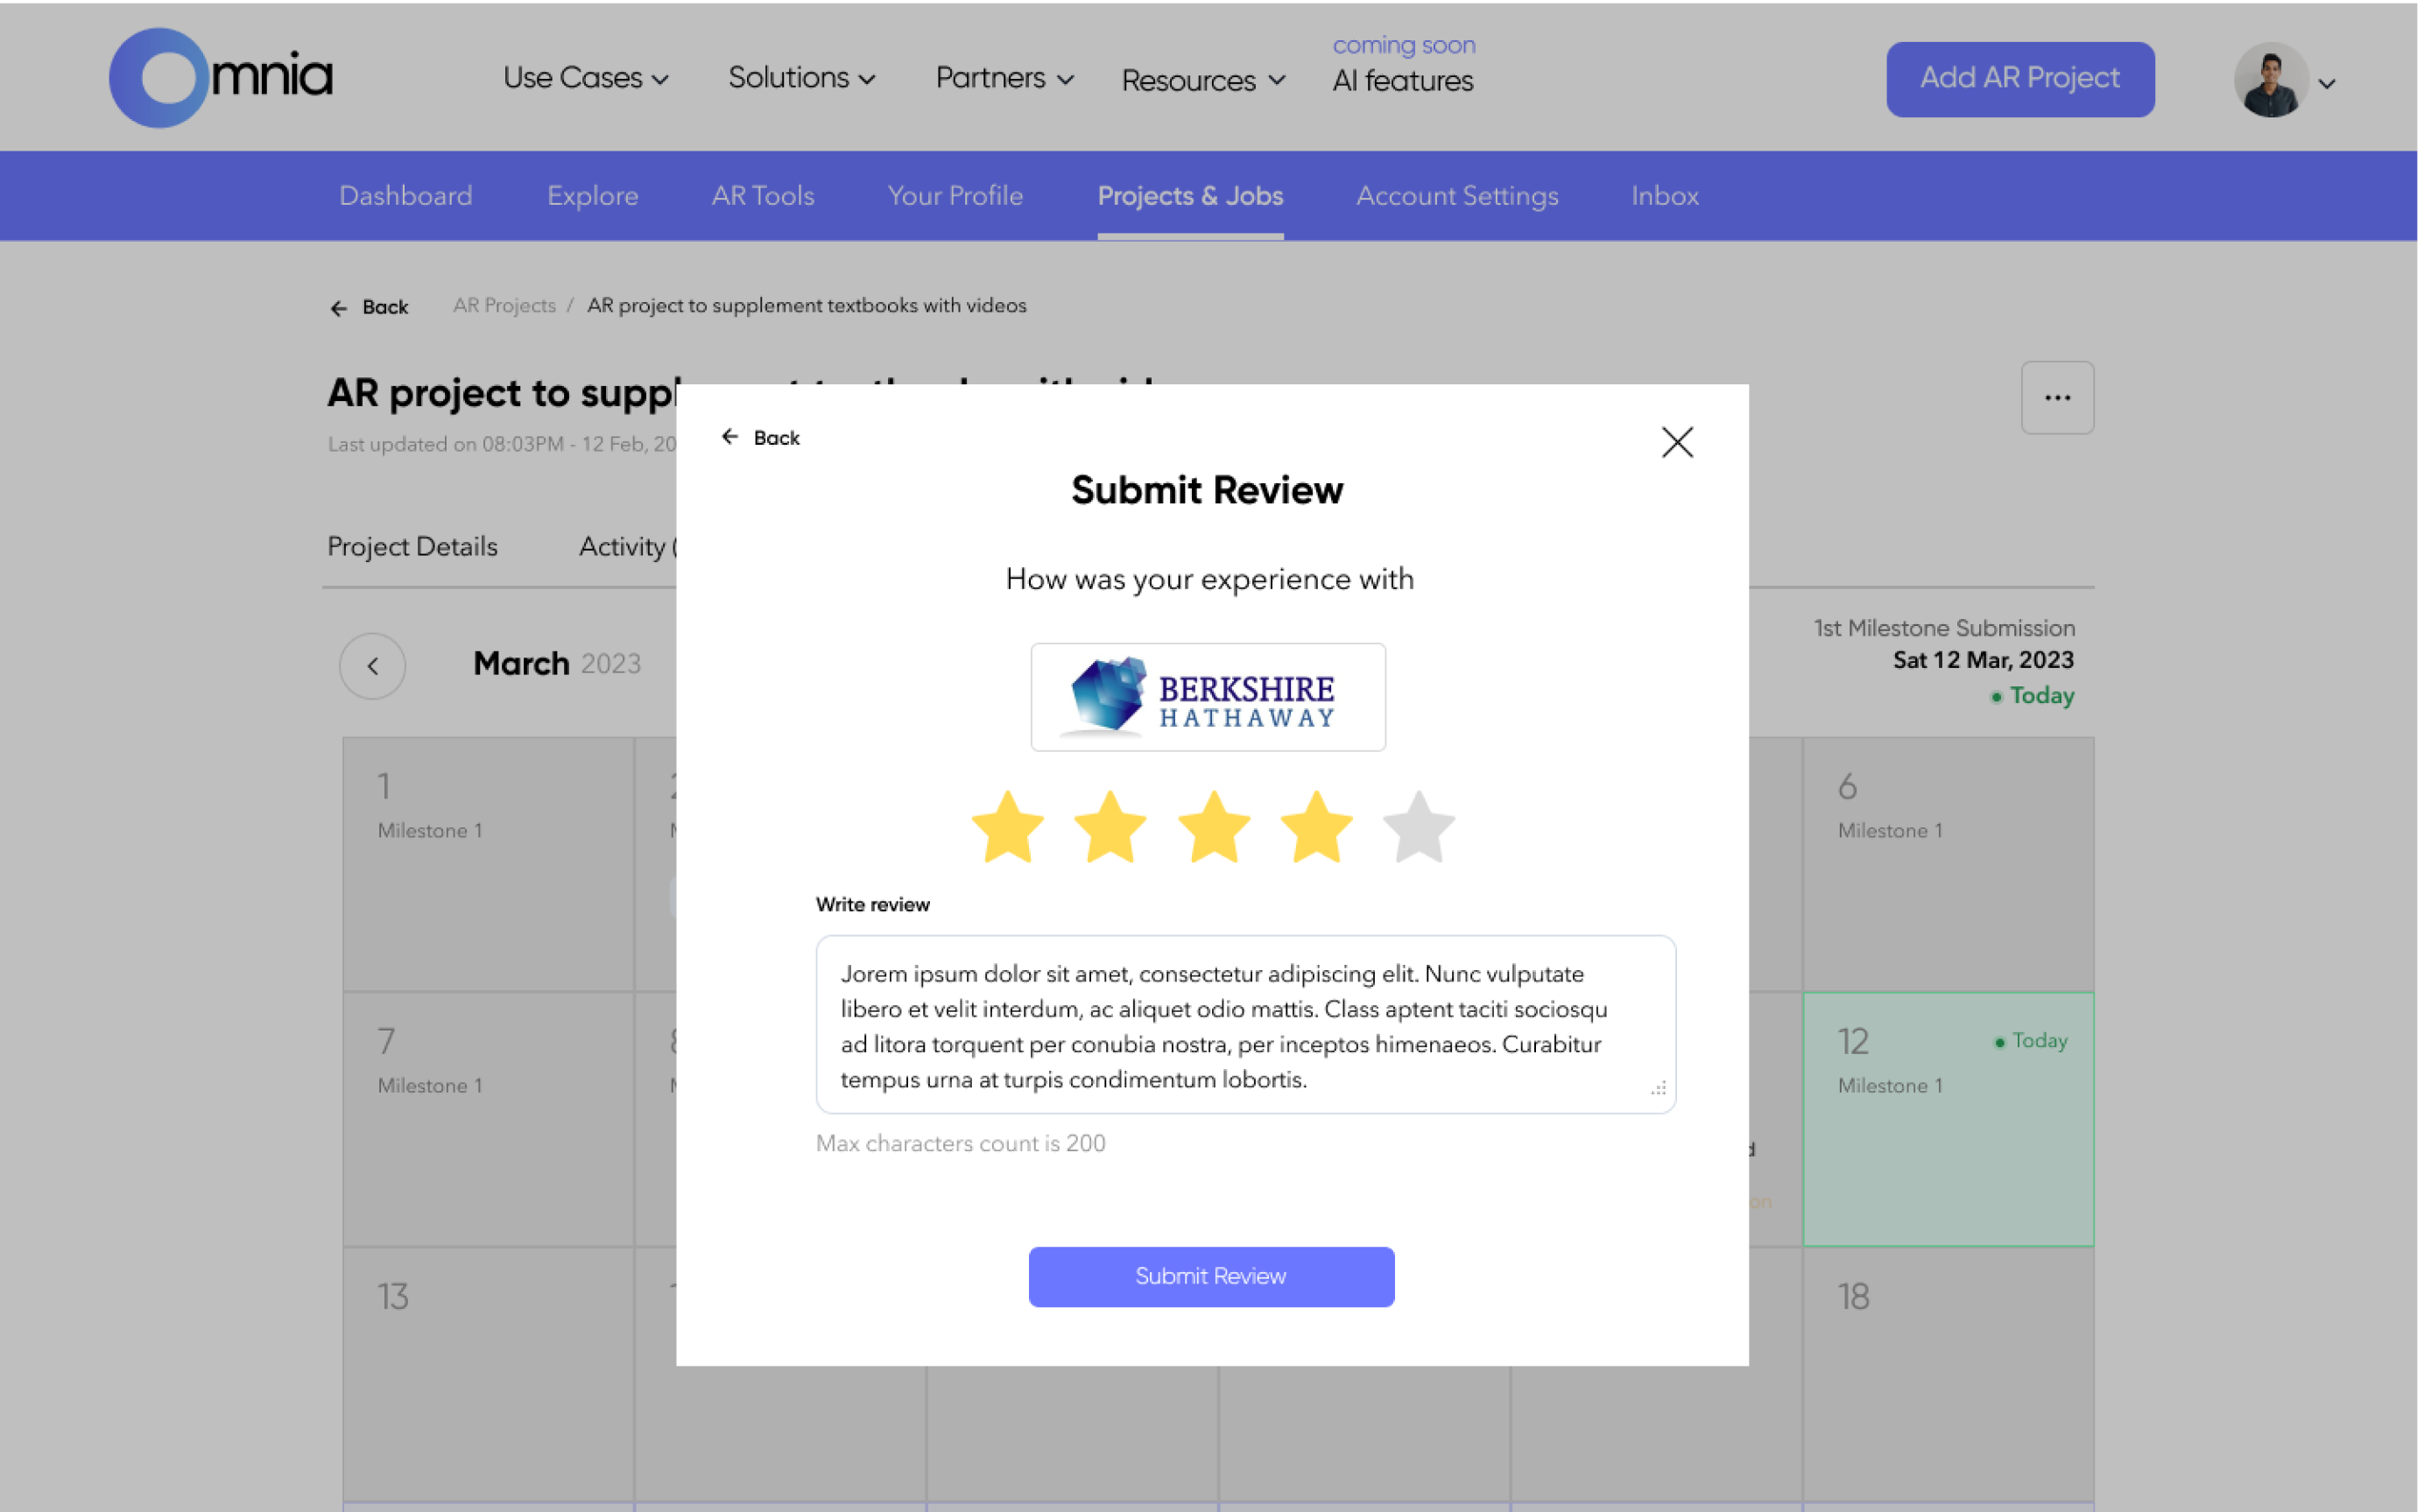
Task: Click calendar day 18 cell
Action: [1951, 1375]
